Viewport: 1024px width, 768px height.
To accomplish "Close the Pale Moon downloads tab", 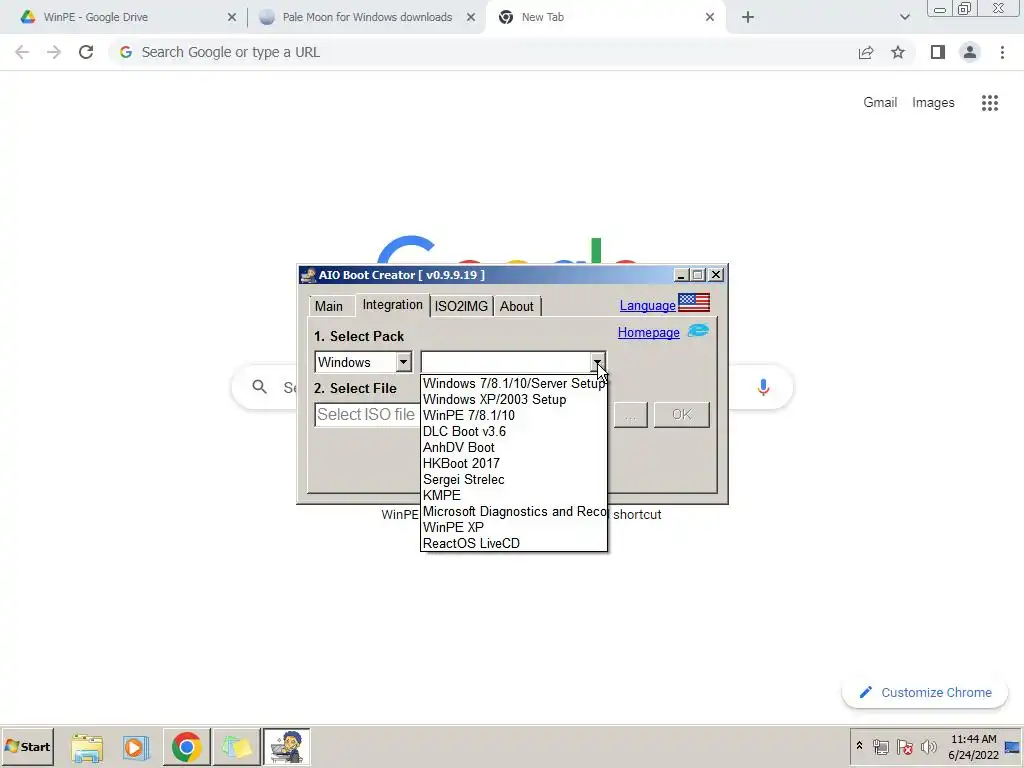I will [471, 17].
